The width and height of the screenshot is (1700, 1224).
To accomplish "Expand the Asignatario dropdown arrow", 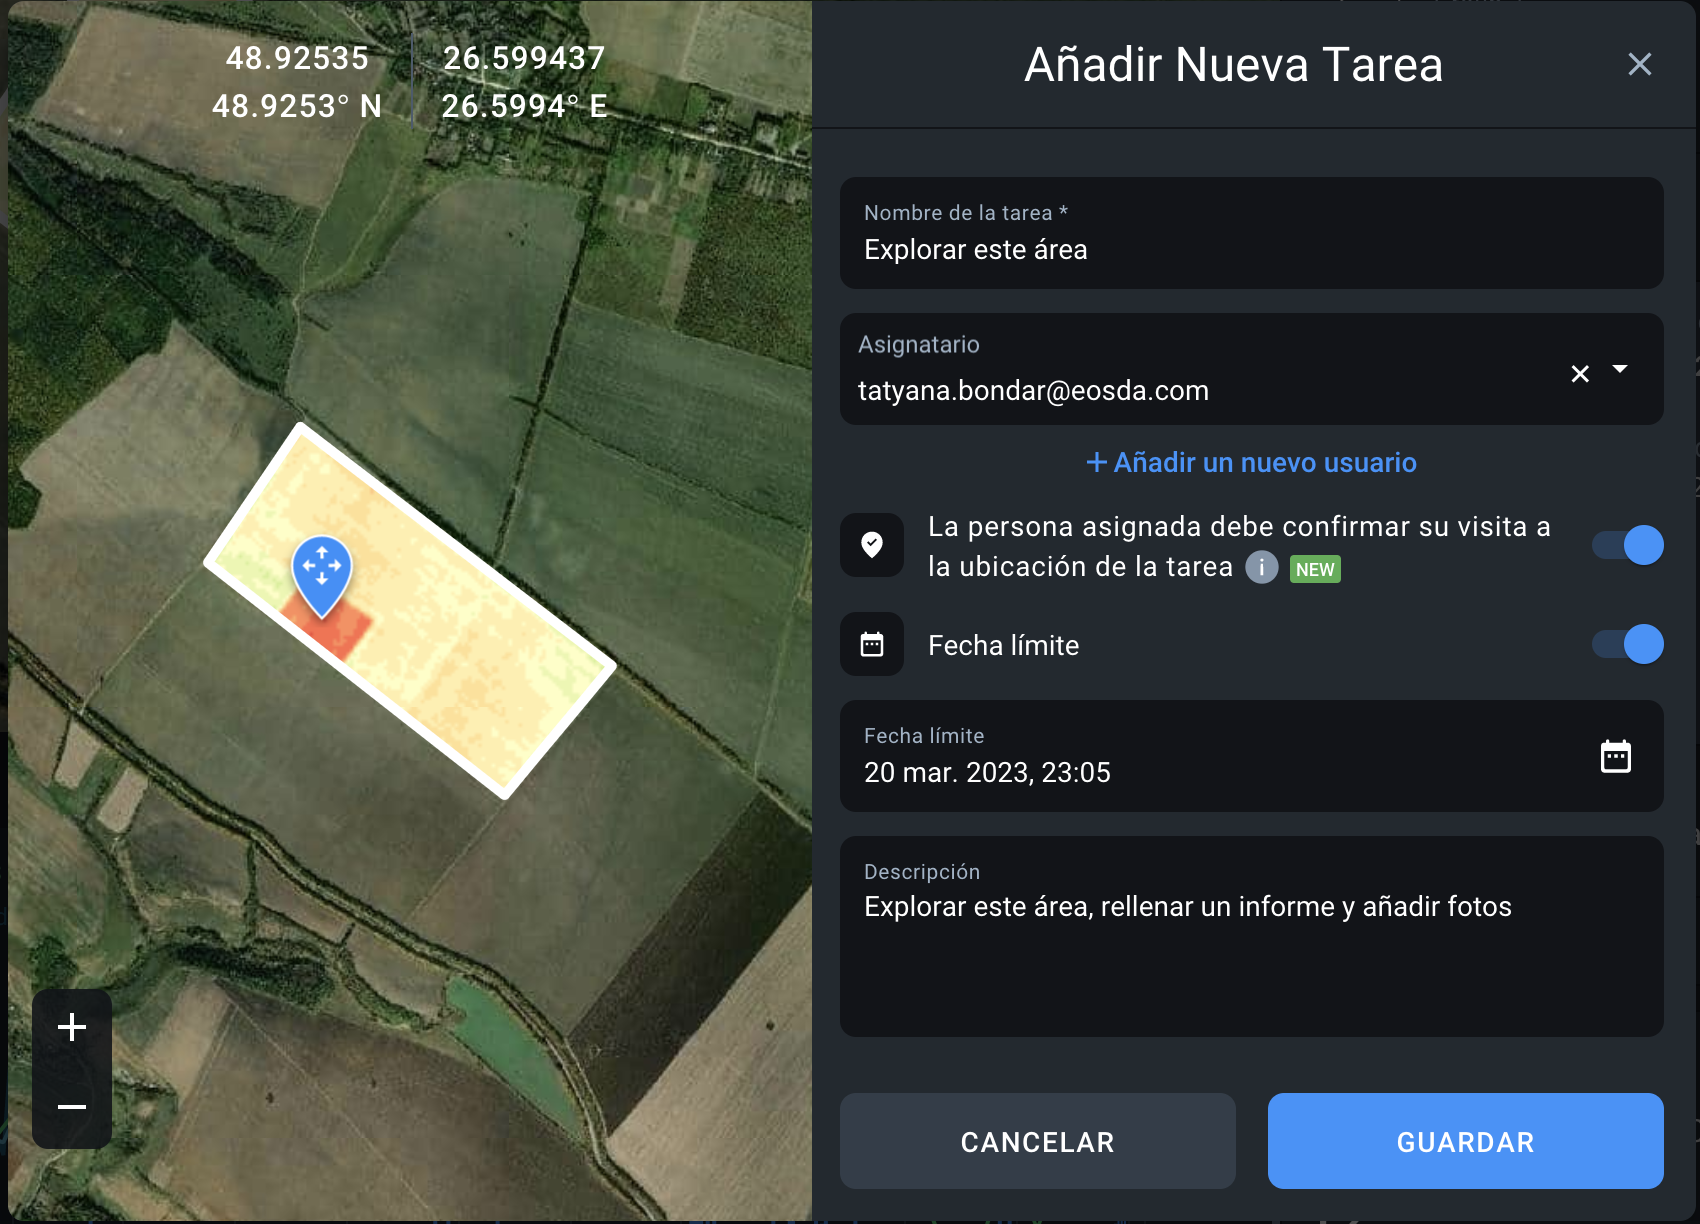I will click(x=1620, y=370).
